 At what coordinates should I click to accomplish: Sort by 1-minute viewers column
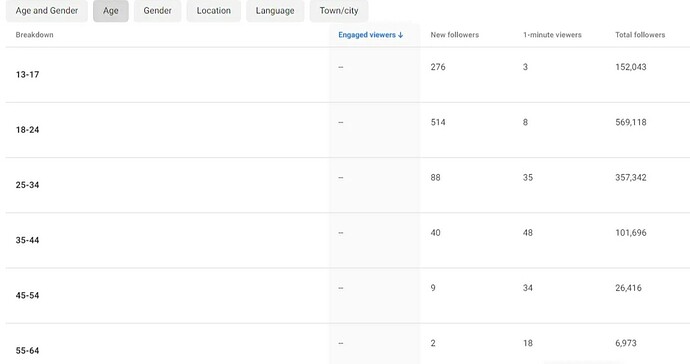552,35
